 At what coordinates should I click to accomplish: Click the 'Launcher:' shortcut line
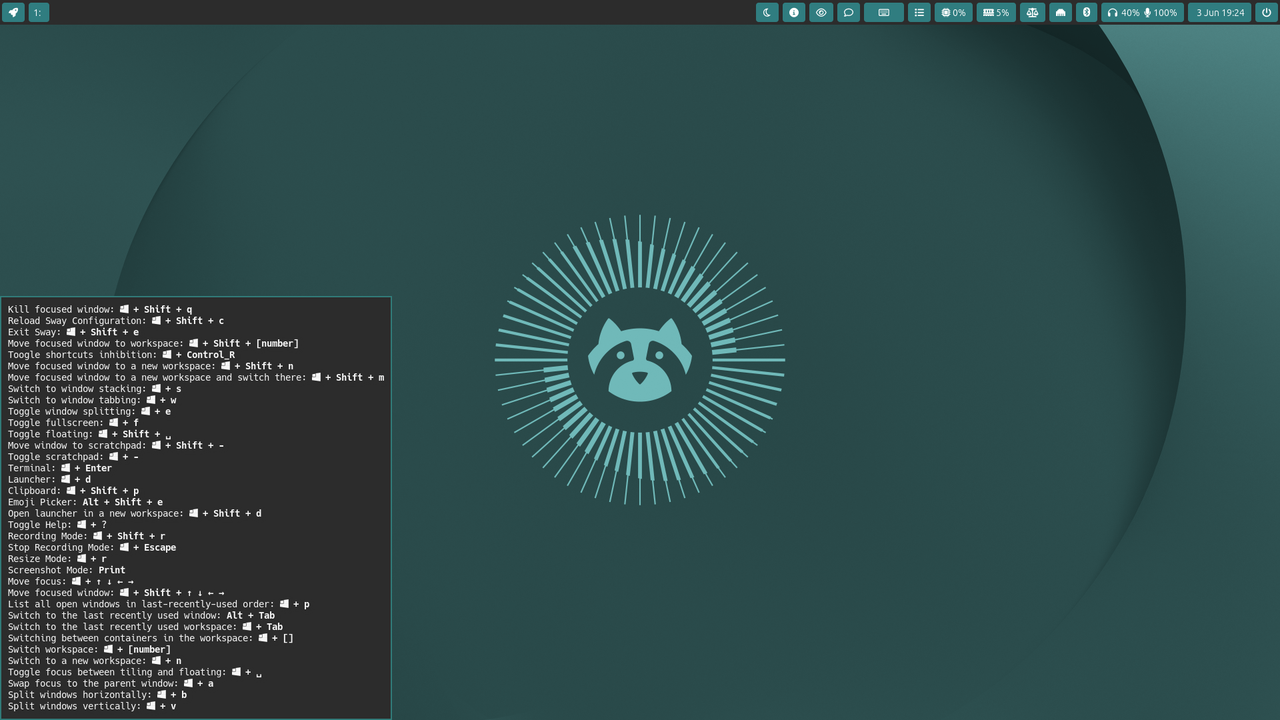point(49,479)
